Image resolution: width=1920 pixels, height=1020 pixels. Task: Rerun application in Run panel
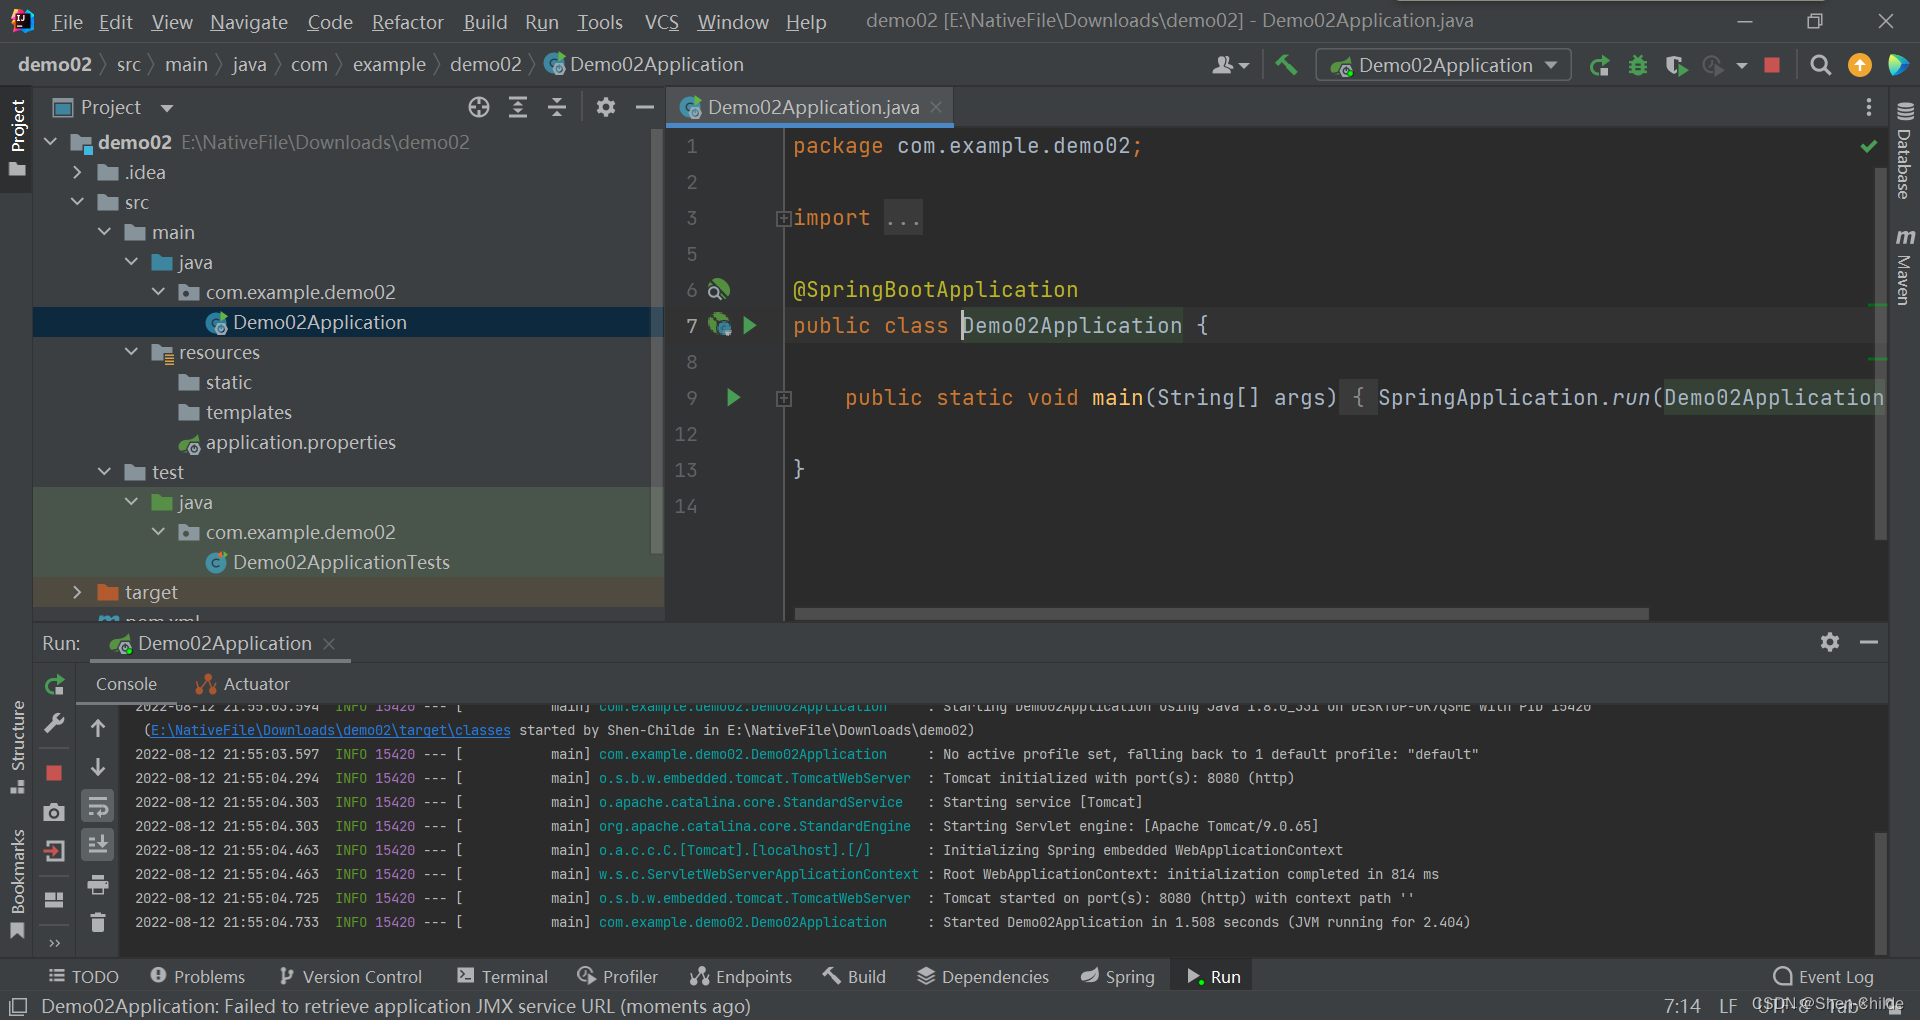(x=55, y=685)
